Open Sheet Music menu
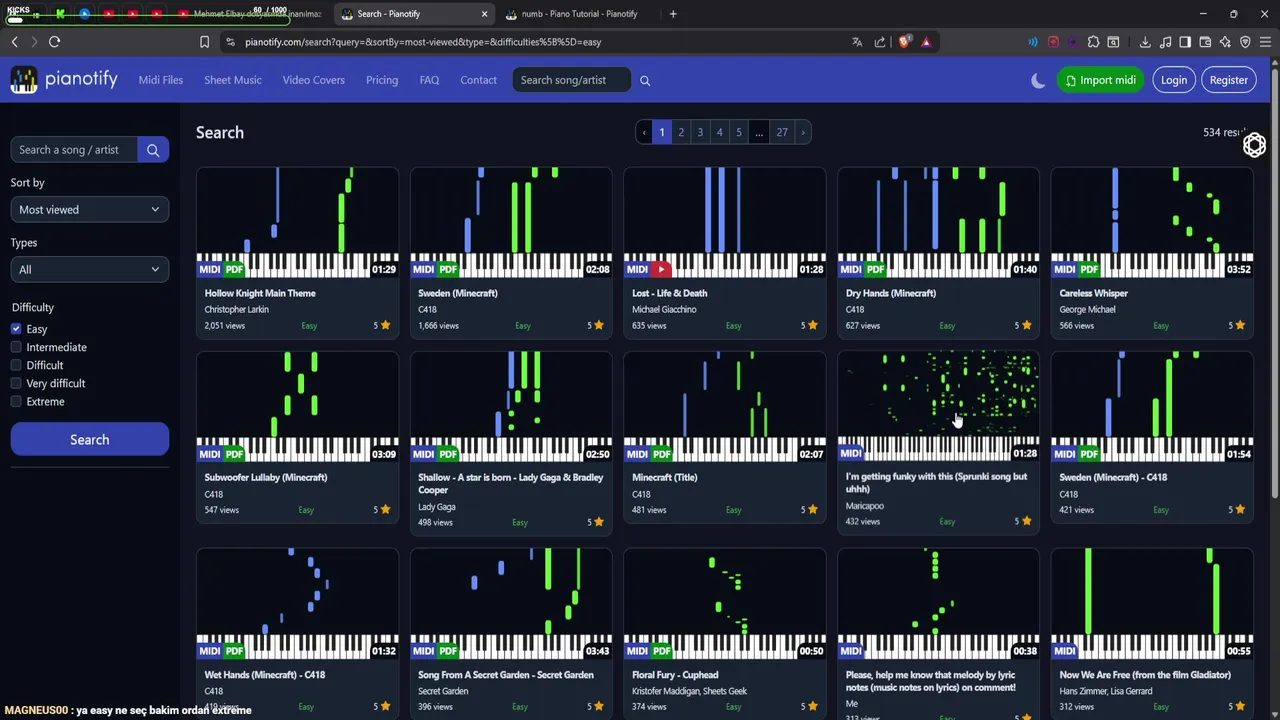The height and width of the screenshot is (720, 1280). [233, 80]
